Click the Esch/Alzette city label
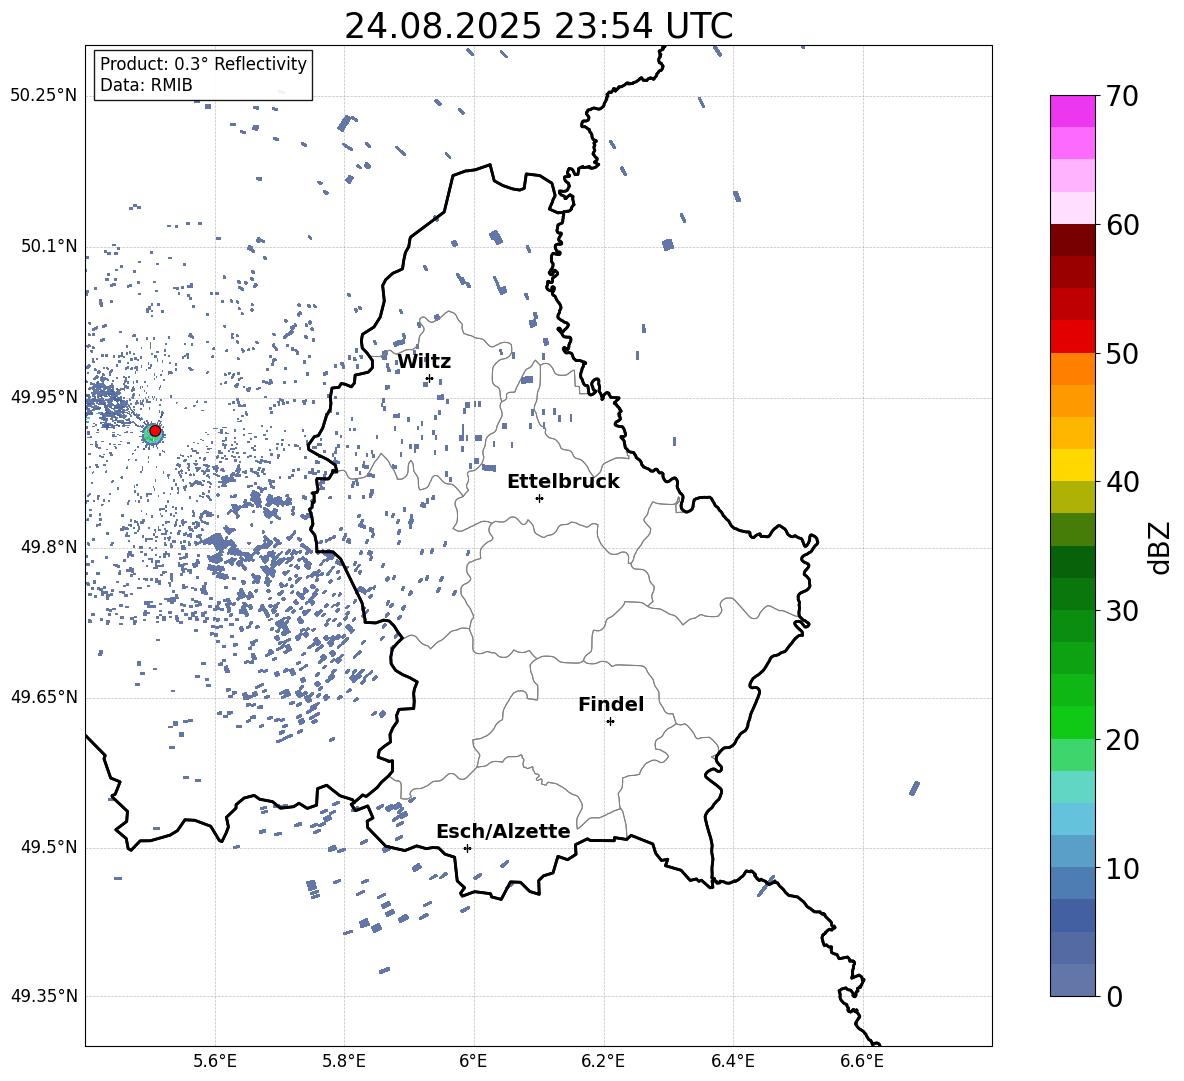 coord(503,831)
